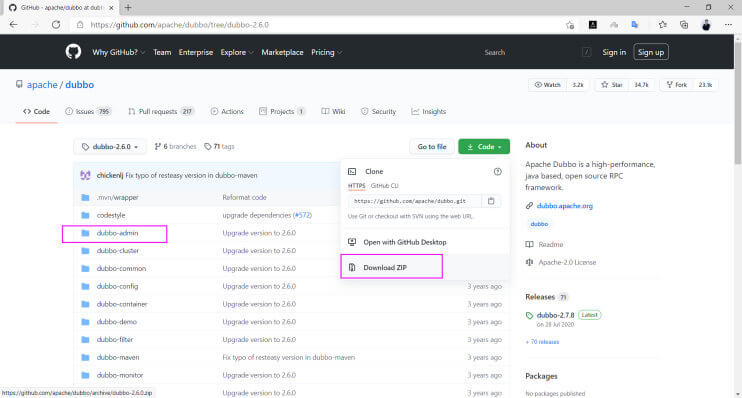Click the Sign up button
742x398 pixels.
(651, 52)
